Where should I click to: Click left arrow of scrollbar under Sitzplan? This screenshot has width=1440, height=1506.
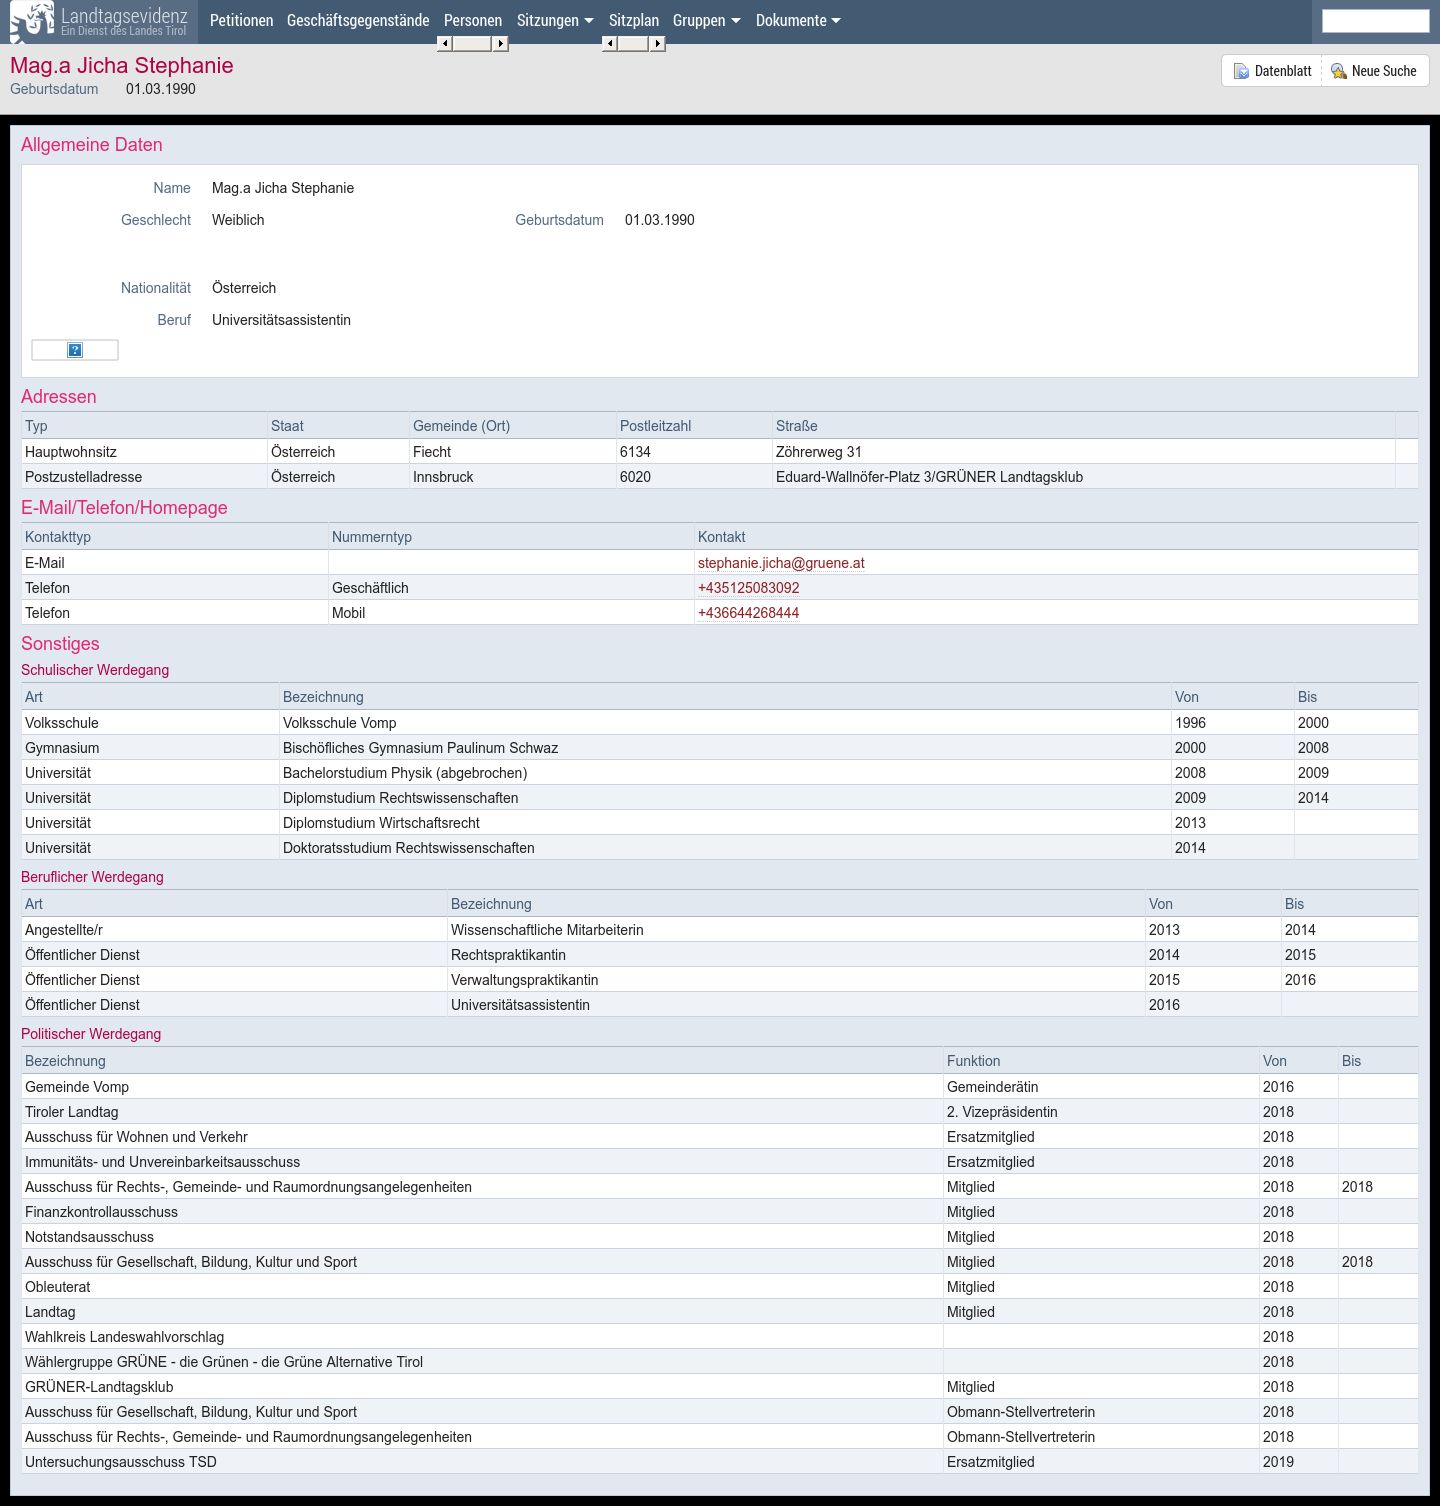(x=610, y=43)
